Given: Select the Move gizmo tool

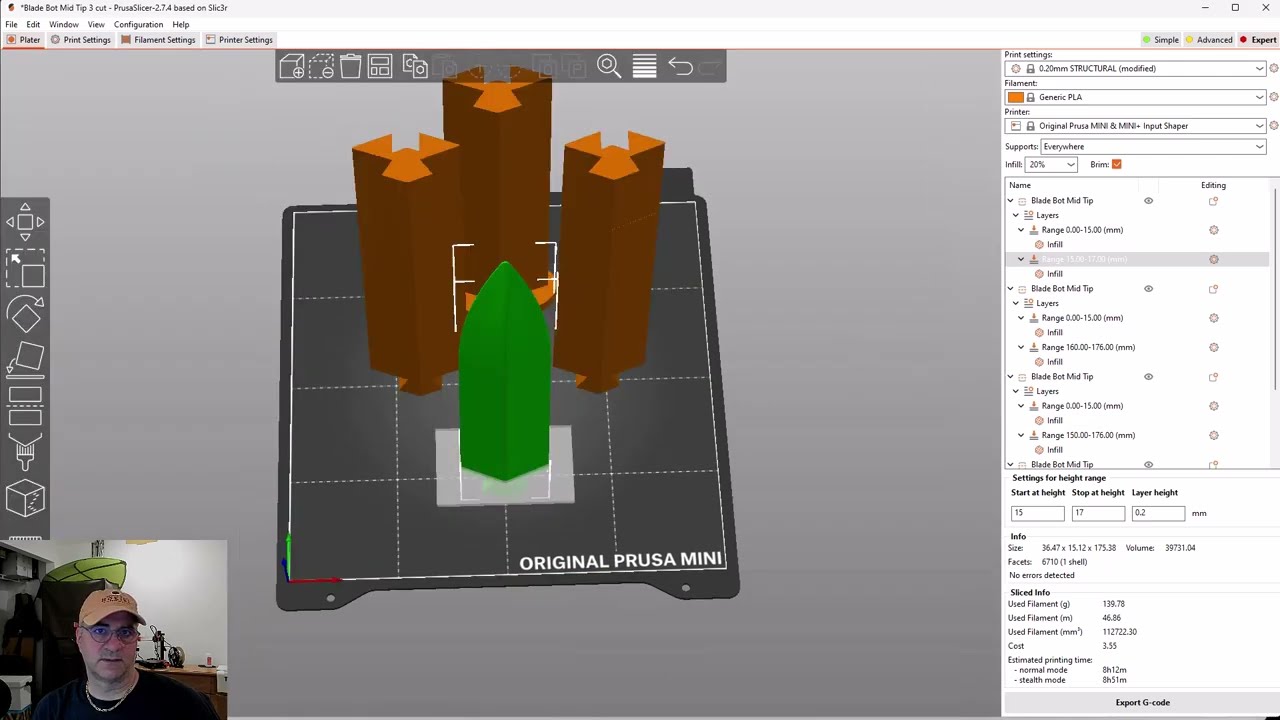Looking at the screenshot, I should tap(25, 222).
